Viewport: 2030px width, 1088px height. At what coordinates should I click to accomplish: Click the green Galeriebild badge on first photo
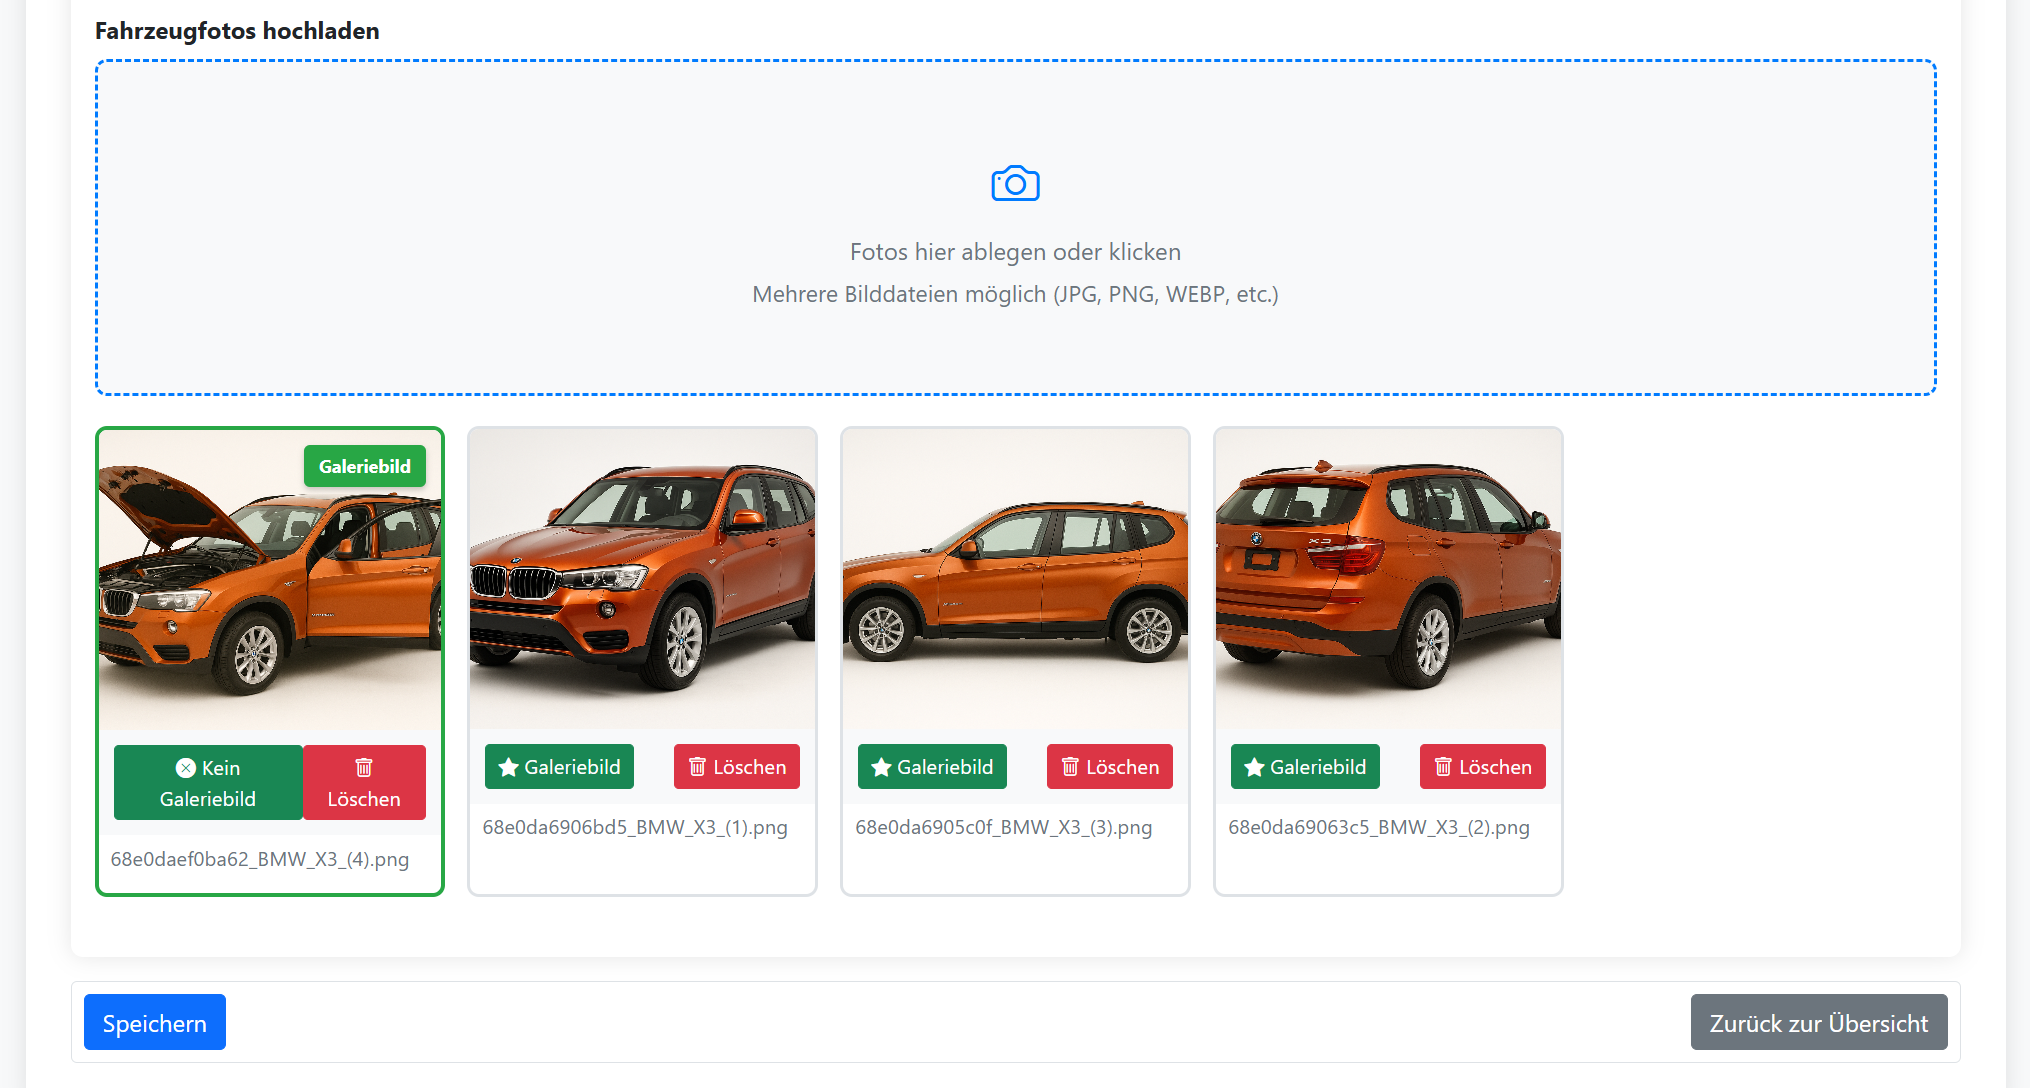364,466
